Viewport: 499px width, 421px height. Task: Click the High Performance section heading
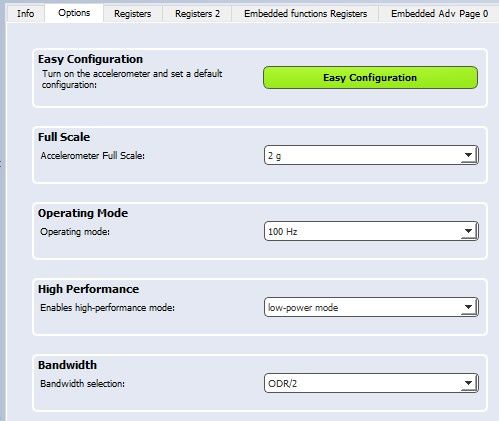(88, 289)
